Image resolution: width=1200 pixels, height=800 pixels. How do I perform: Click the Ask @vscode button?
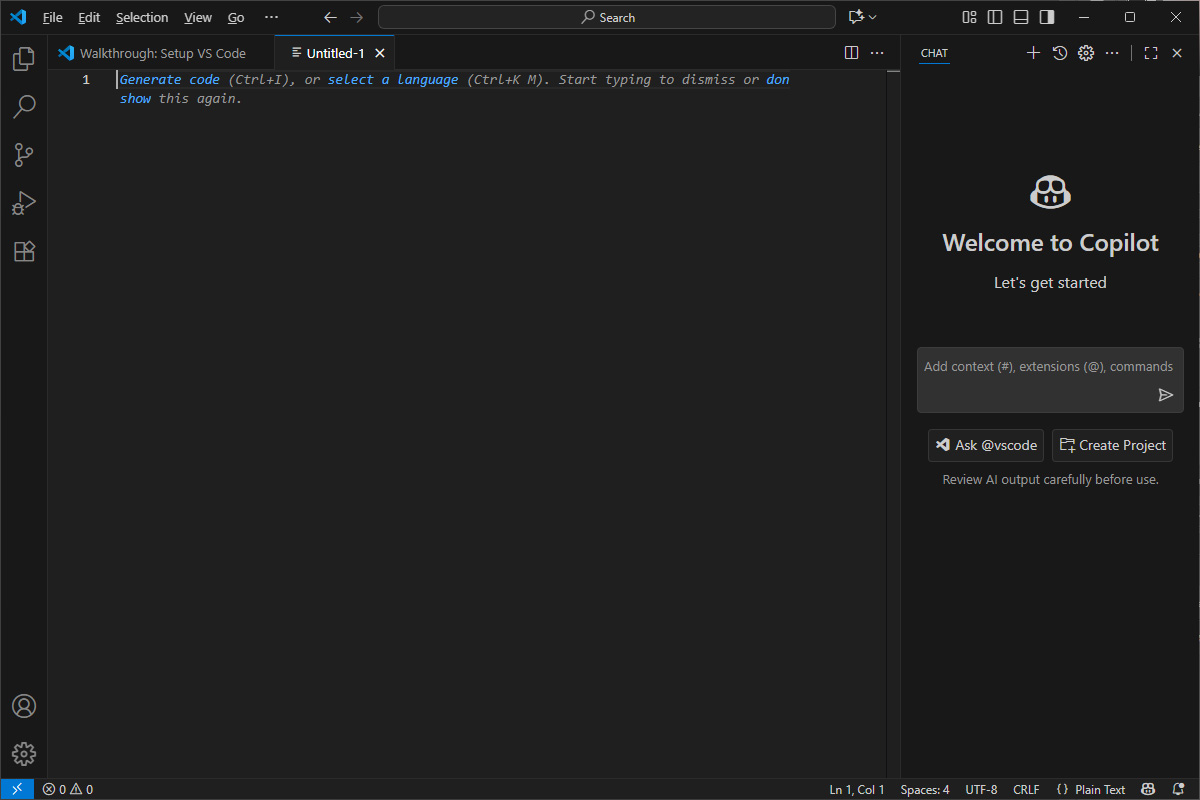[x=987, y=445]
